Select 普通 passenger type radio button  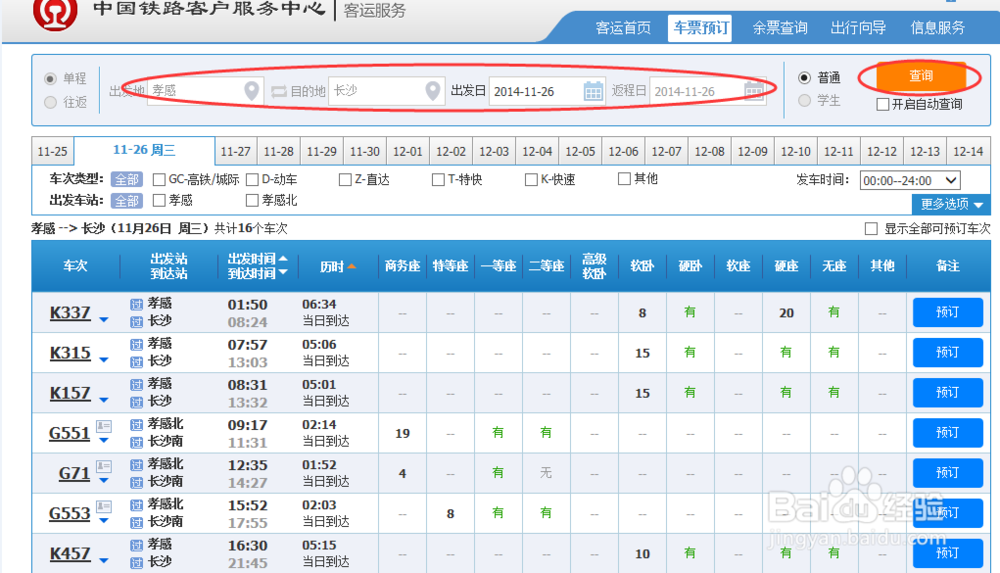805,78
